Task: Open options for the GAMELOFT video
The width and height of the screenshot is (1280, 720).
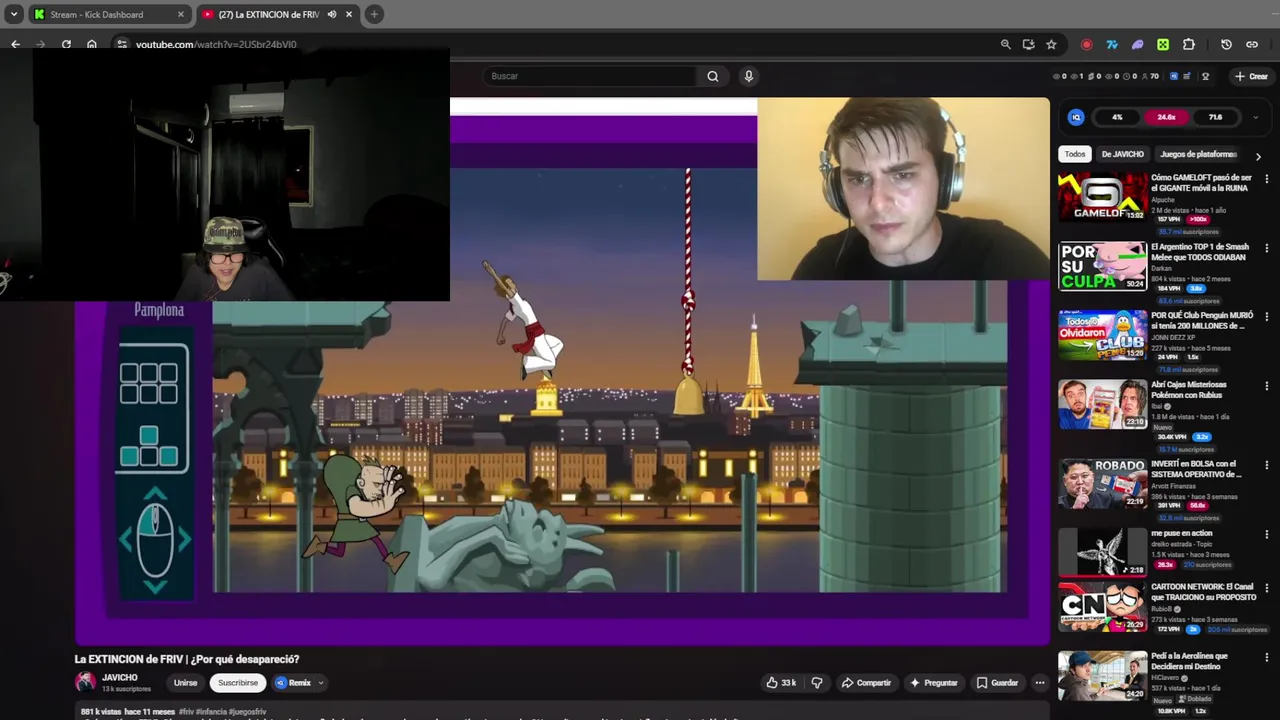Action: tap(1267, 179)
